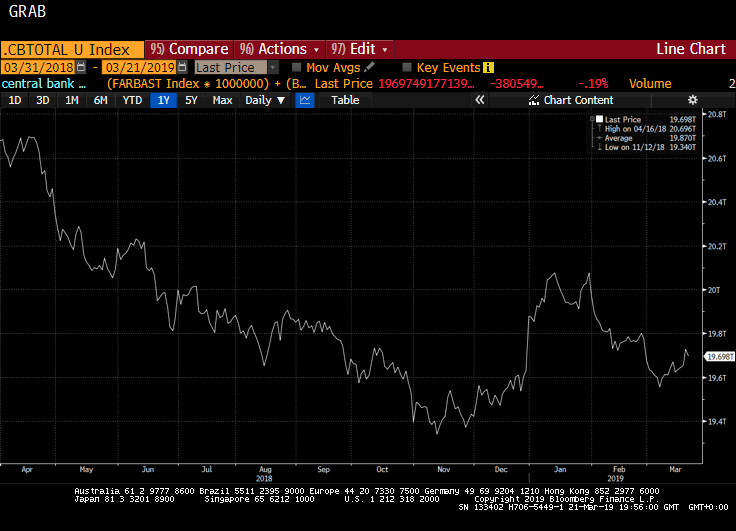736x531 pixels.
Task: Open chart settings gear icon
Action: (x=692, y=100)
